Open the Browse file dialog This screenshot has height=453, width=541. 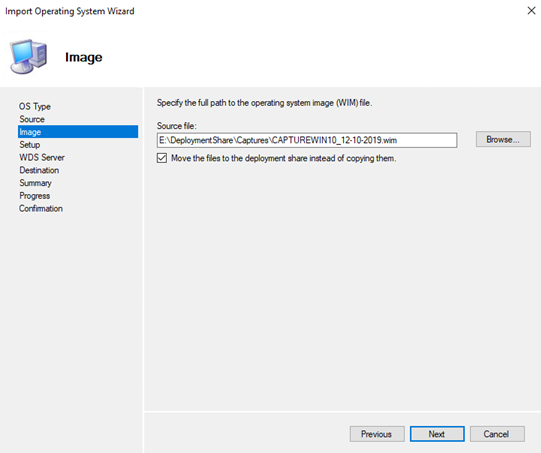[503, 139]
